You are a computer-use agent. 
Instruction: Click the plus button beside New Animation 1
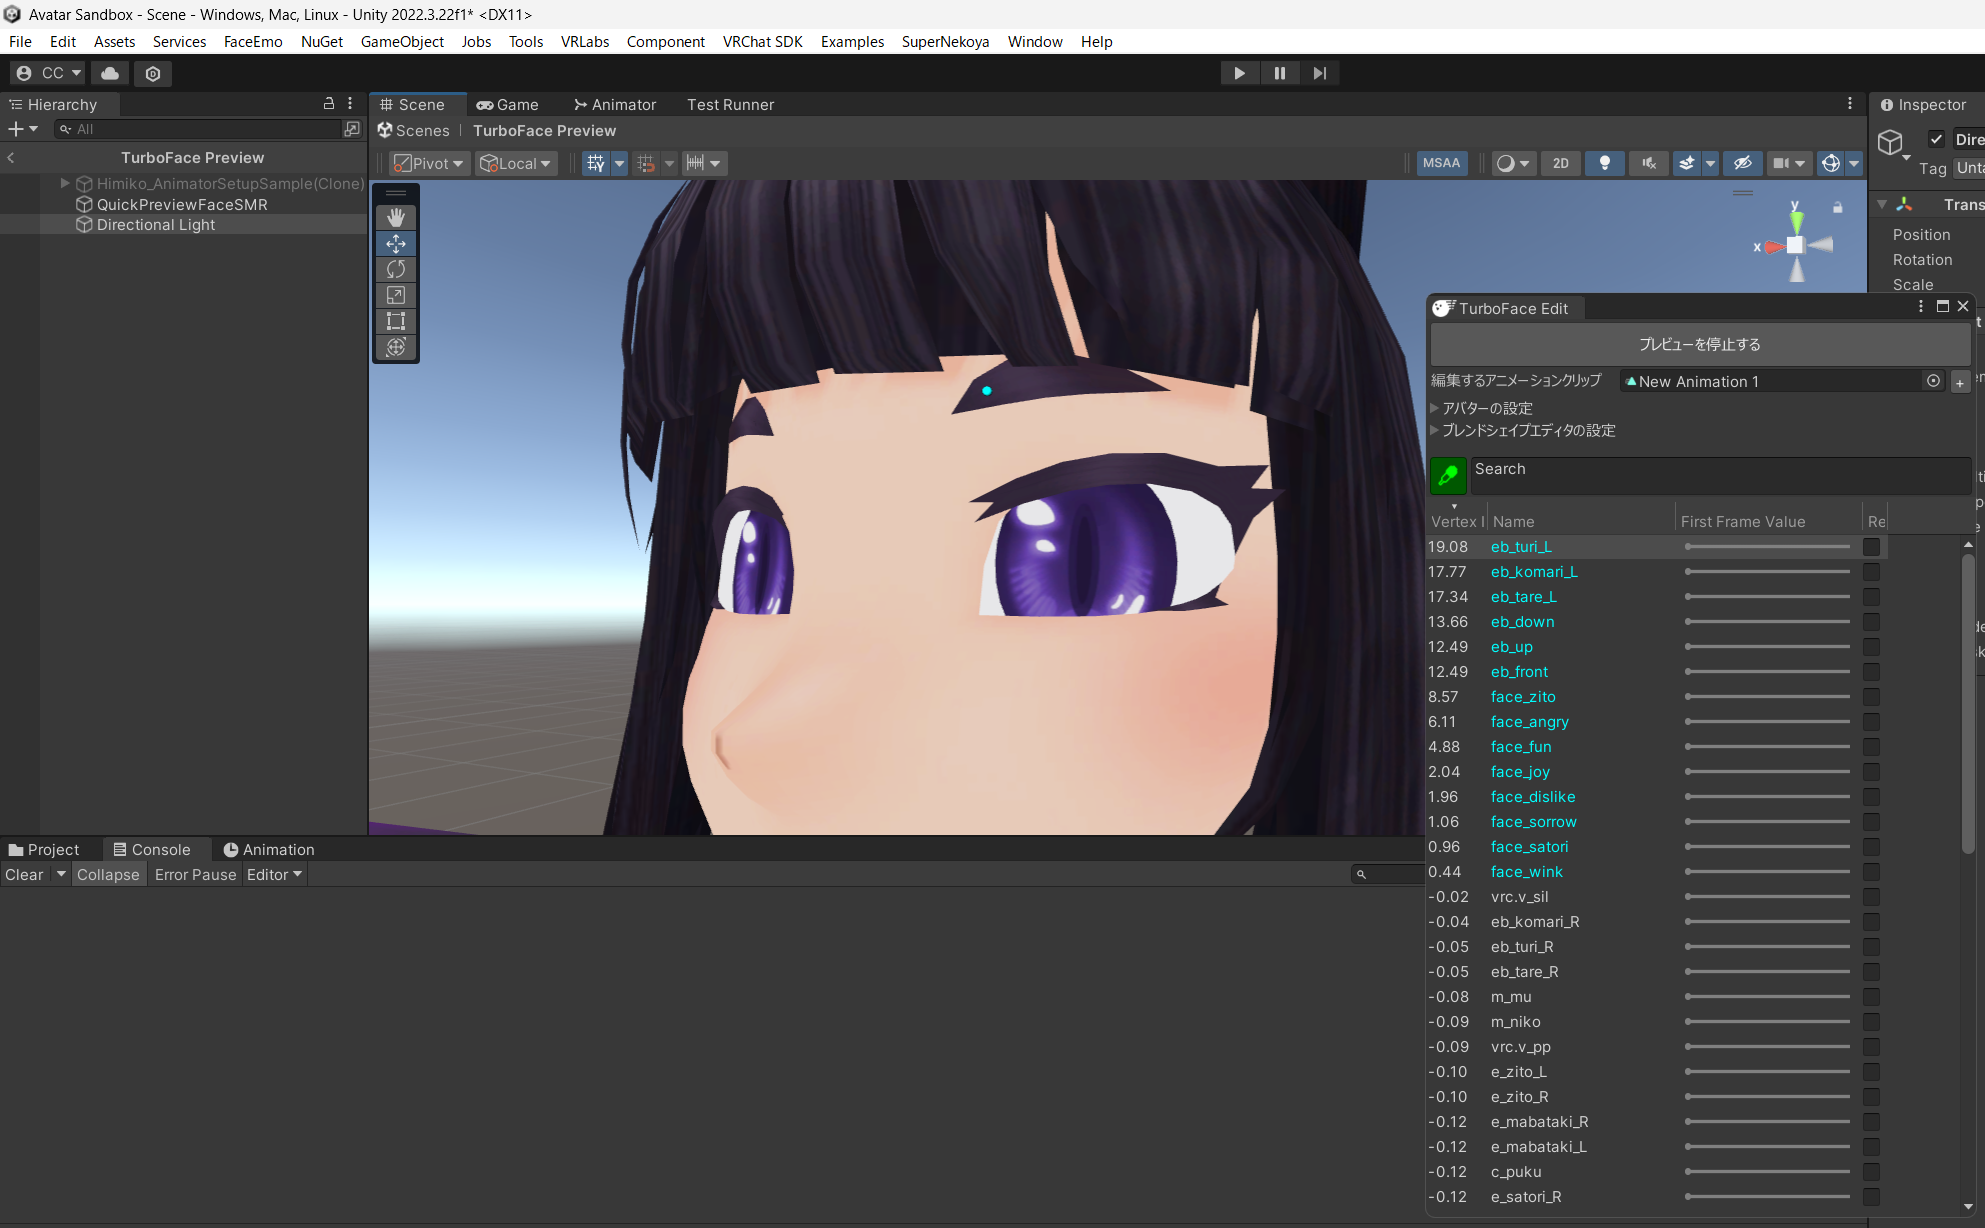pyautogui.click(x=1960, y=382)
